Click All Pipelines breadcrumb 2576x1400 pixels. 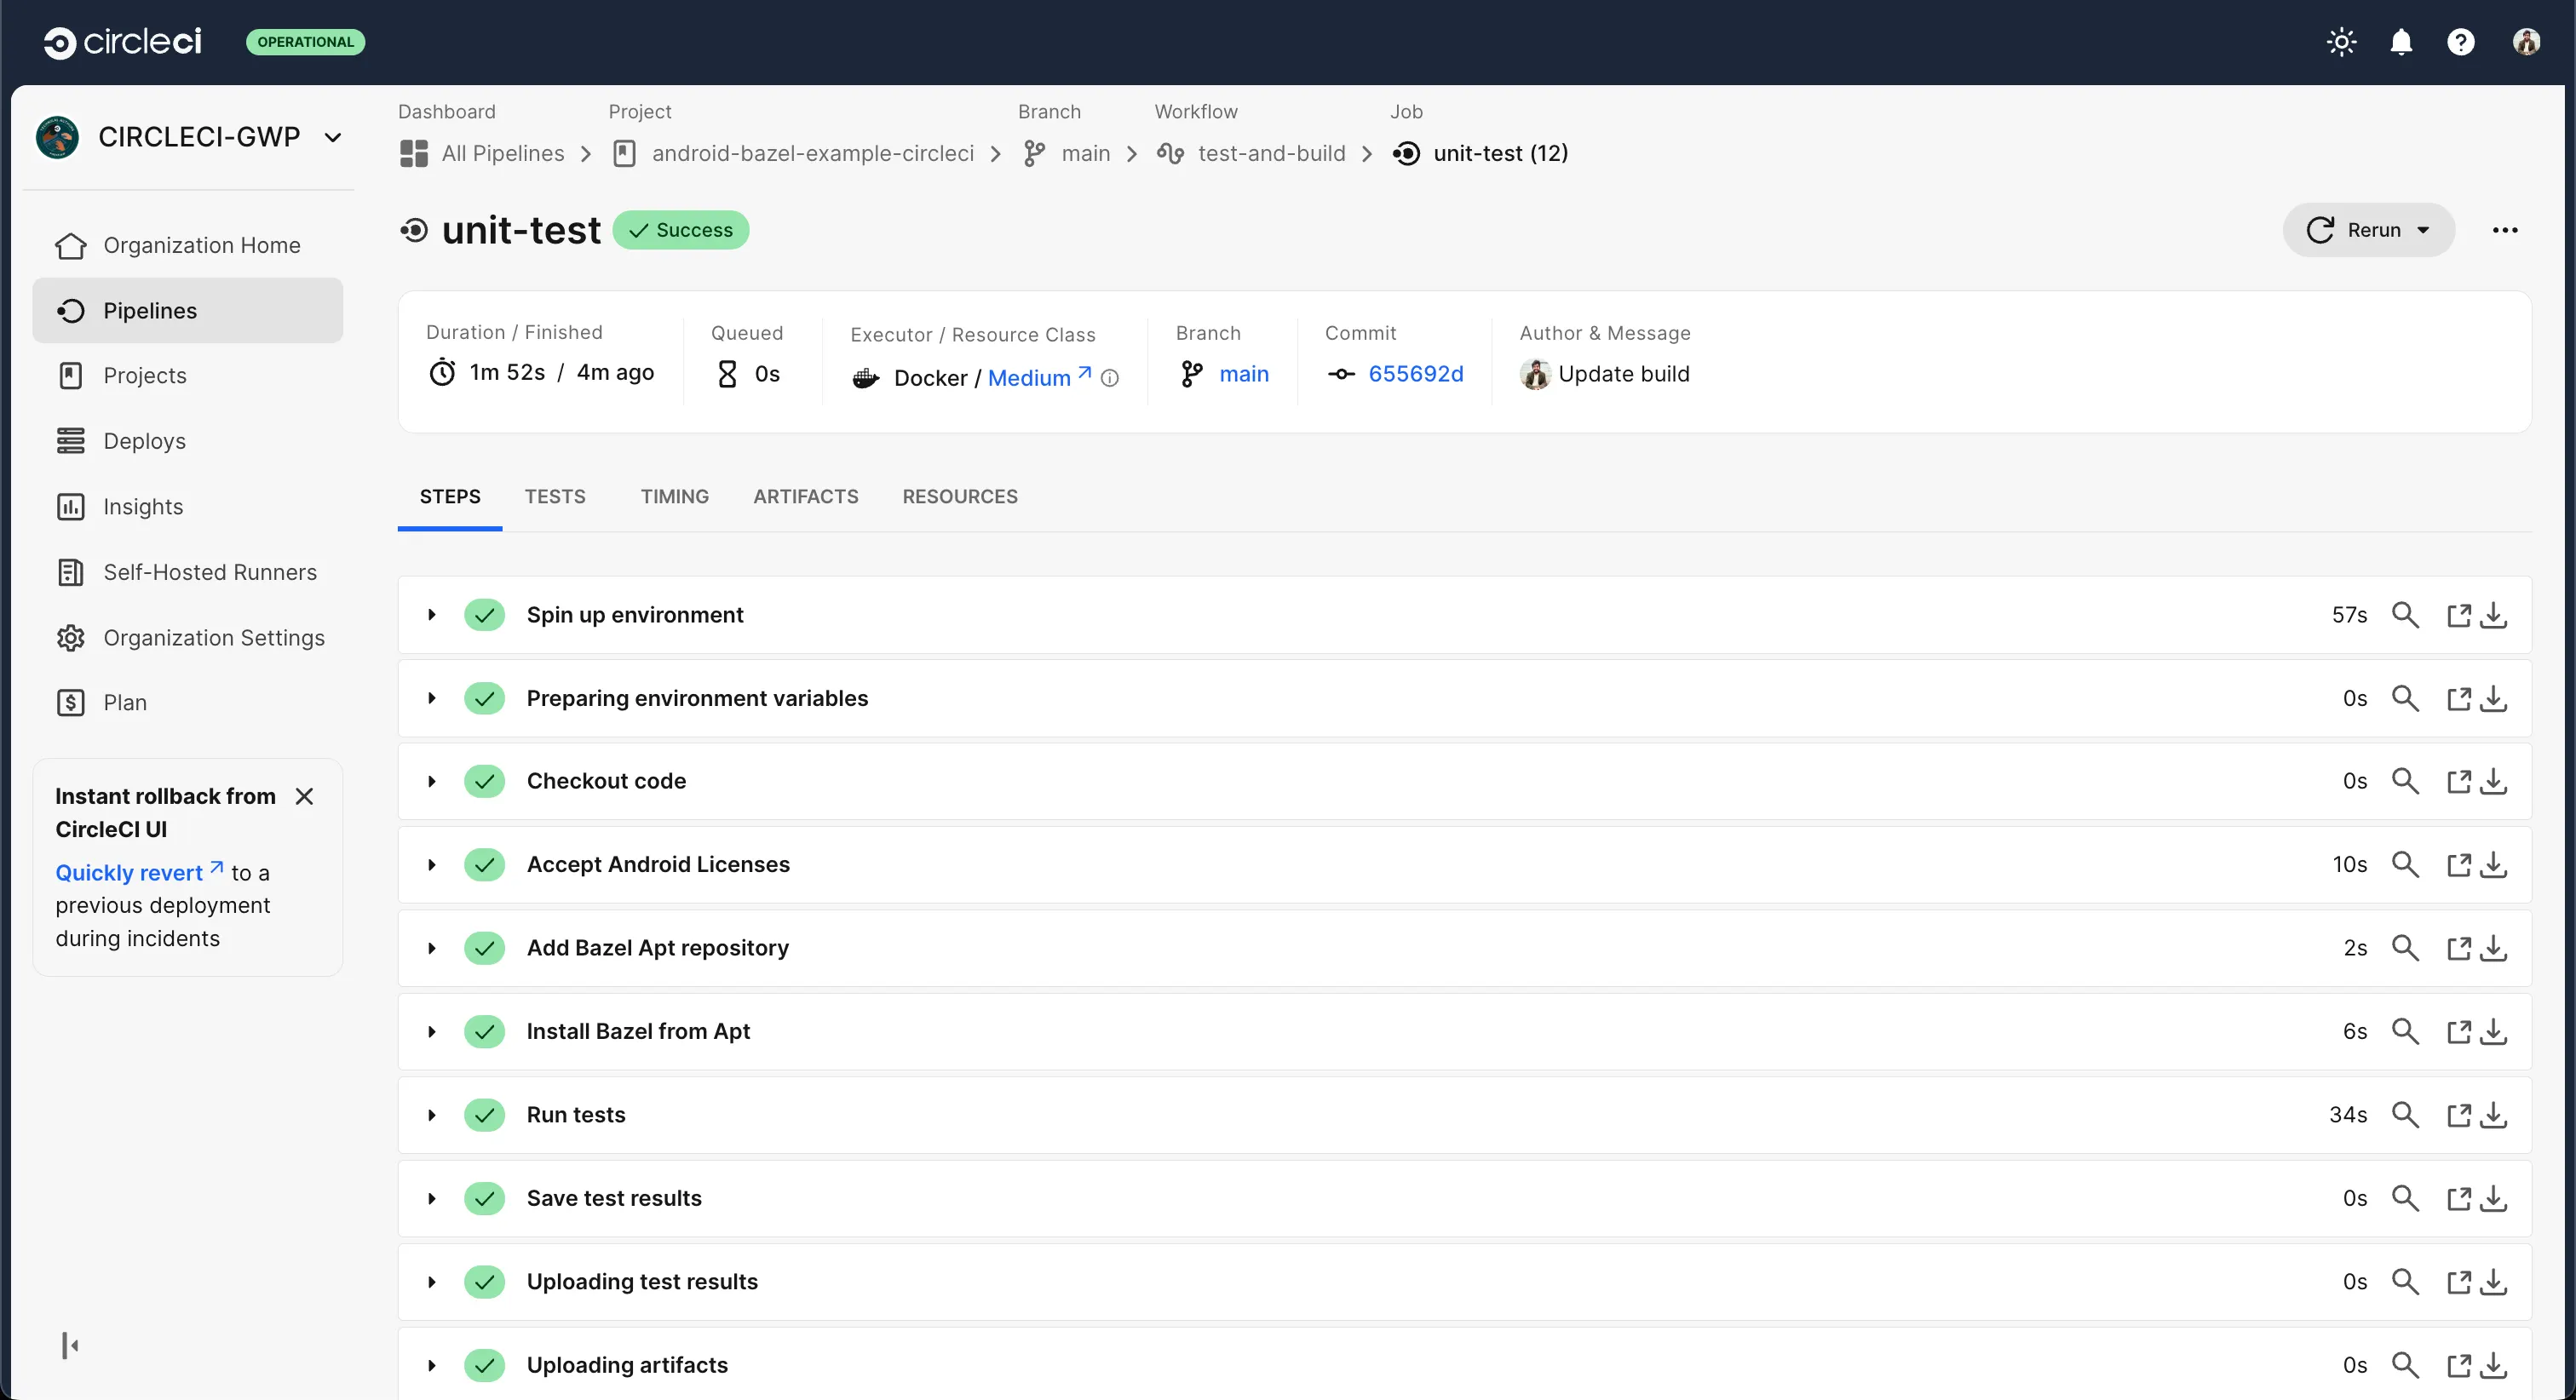483,153
